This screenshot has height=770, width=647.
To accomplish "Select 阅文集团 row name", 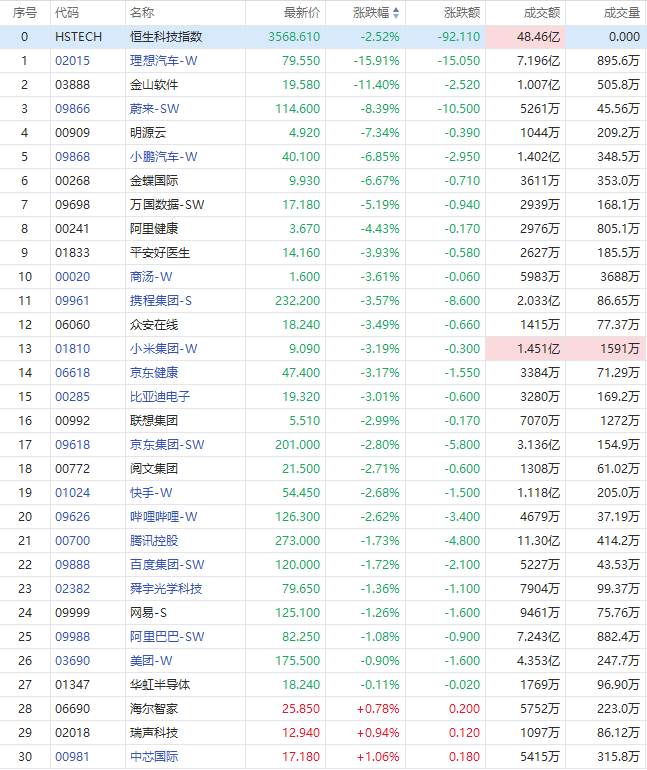I will [x=154, y=469].
